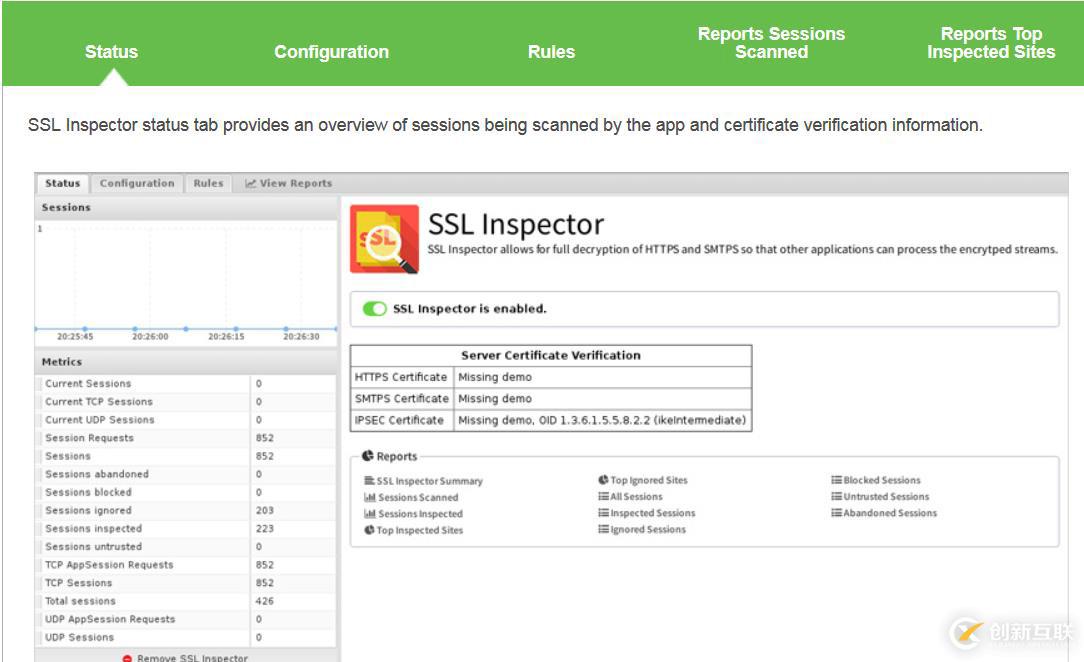
Task: Open Reports Top Inspected Sites tab
Action: coord(991,43)
